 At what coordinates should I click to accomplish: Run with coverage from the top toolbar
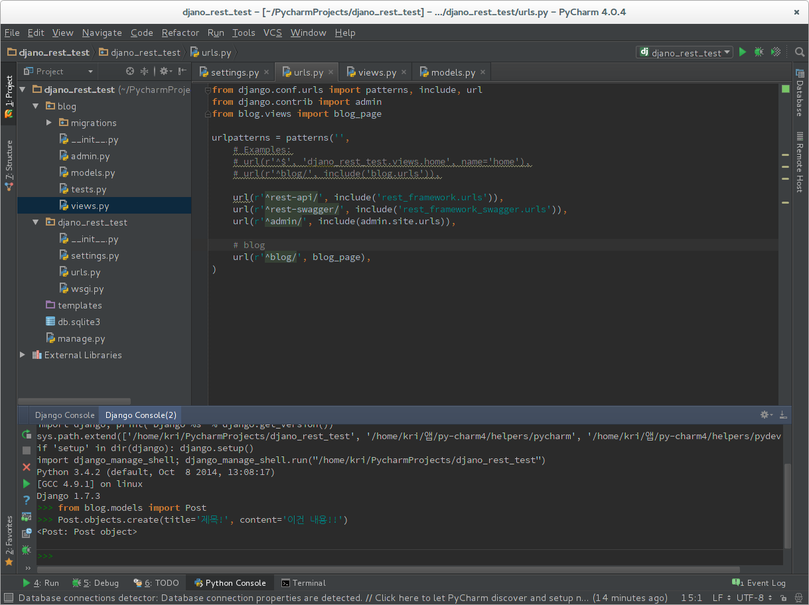[x=775, y=52]
